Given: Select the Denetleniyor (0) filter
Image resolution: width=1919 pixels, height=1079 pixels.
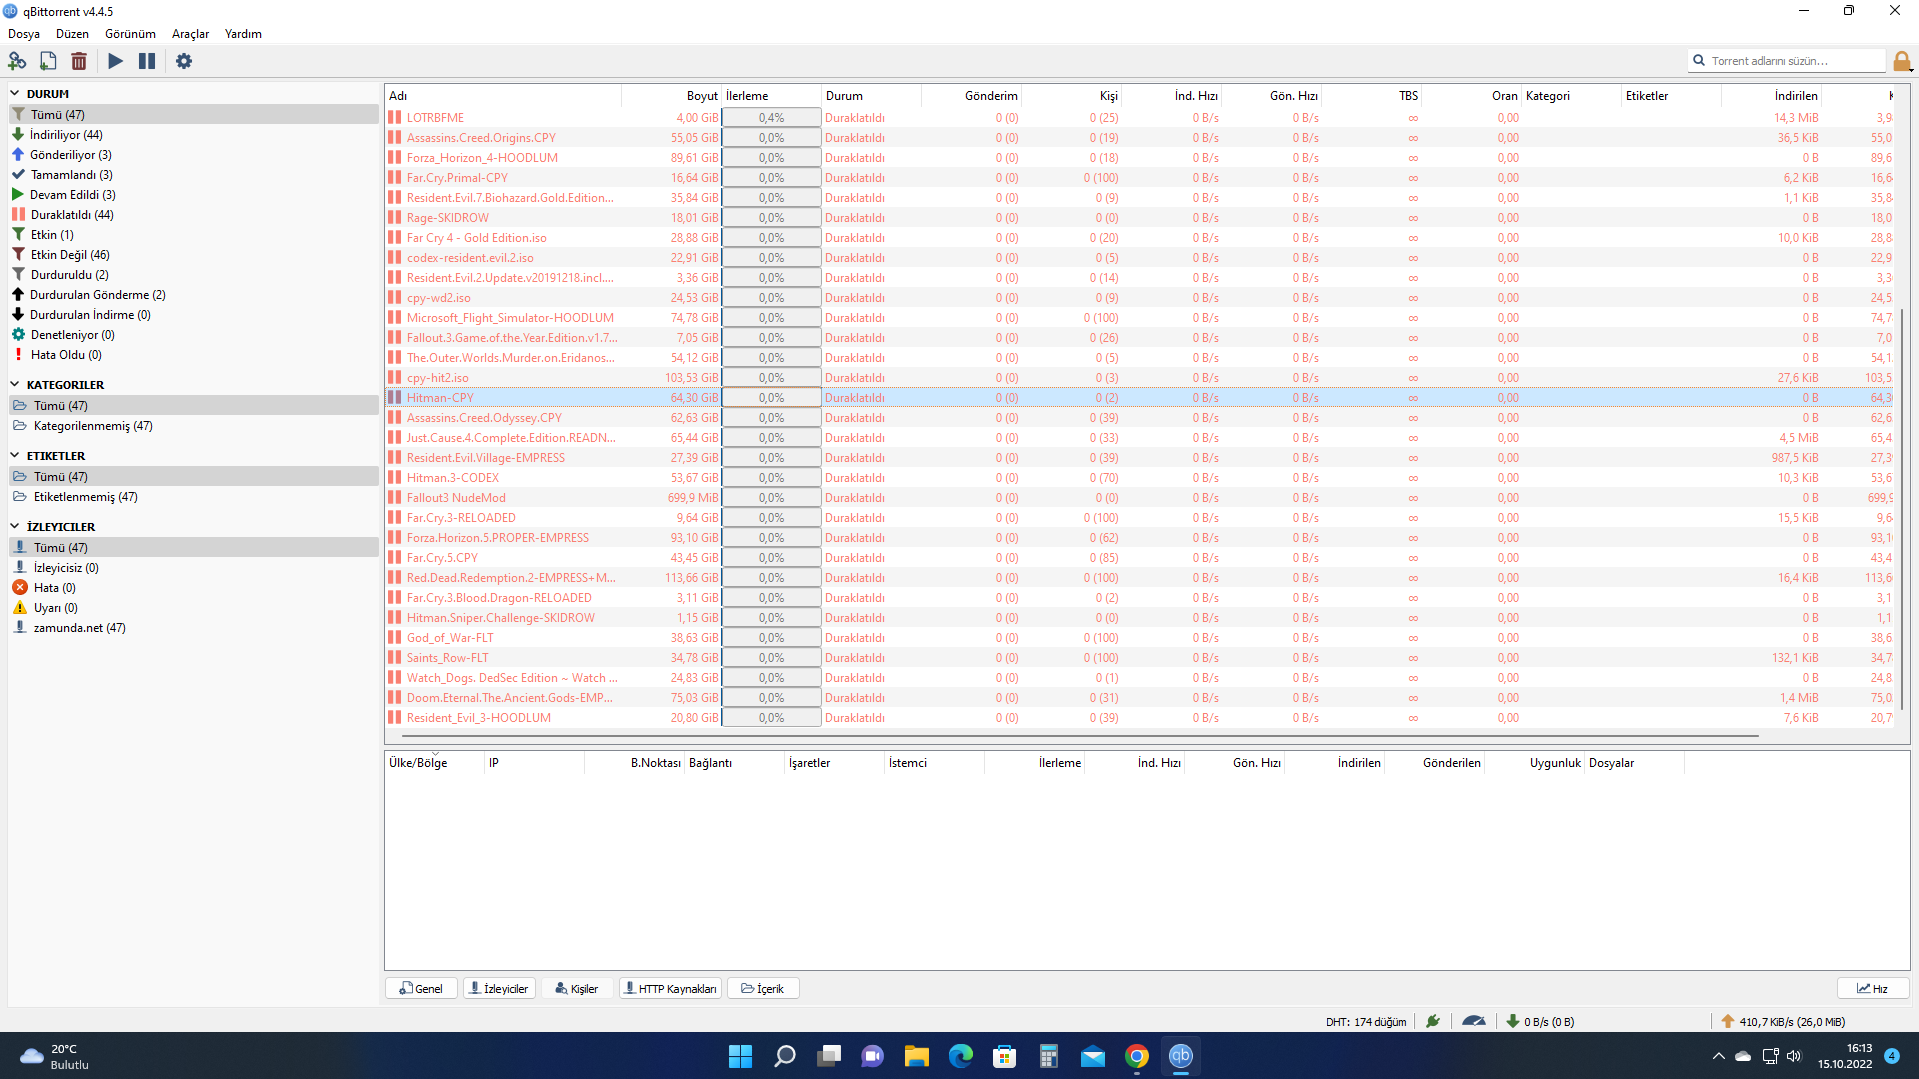Looking at the screenshot, I should coord(194,335).
